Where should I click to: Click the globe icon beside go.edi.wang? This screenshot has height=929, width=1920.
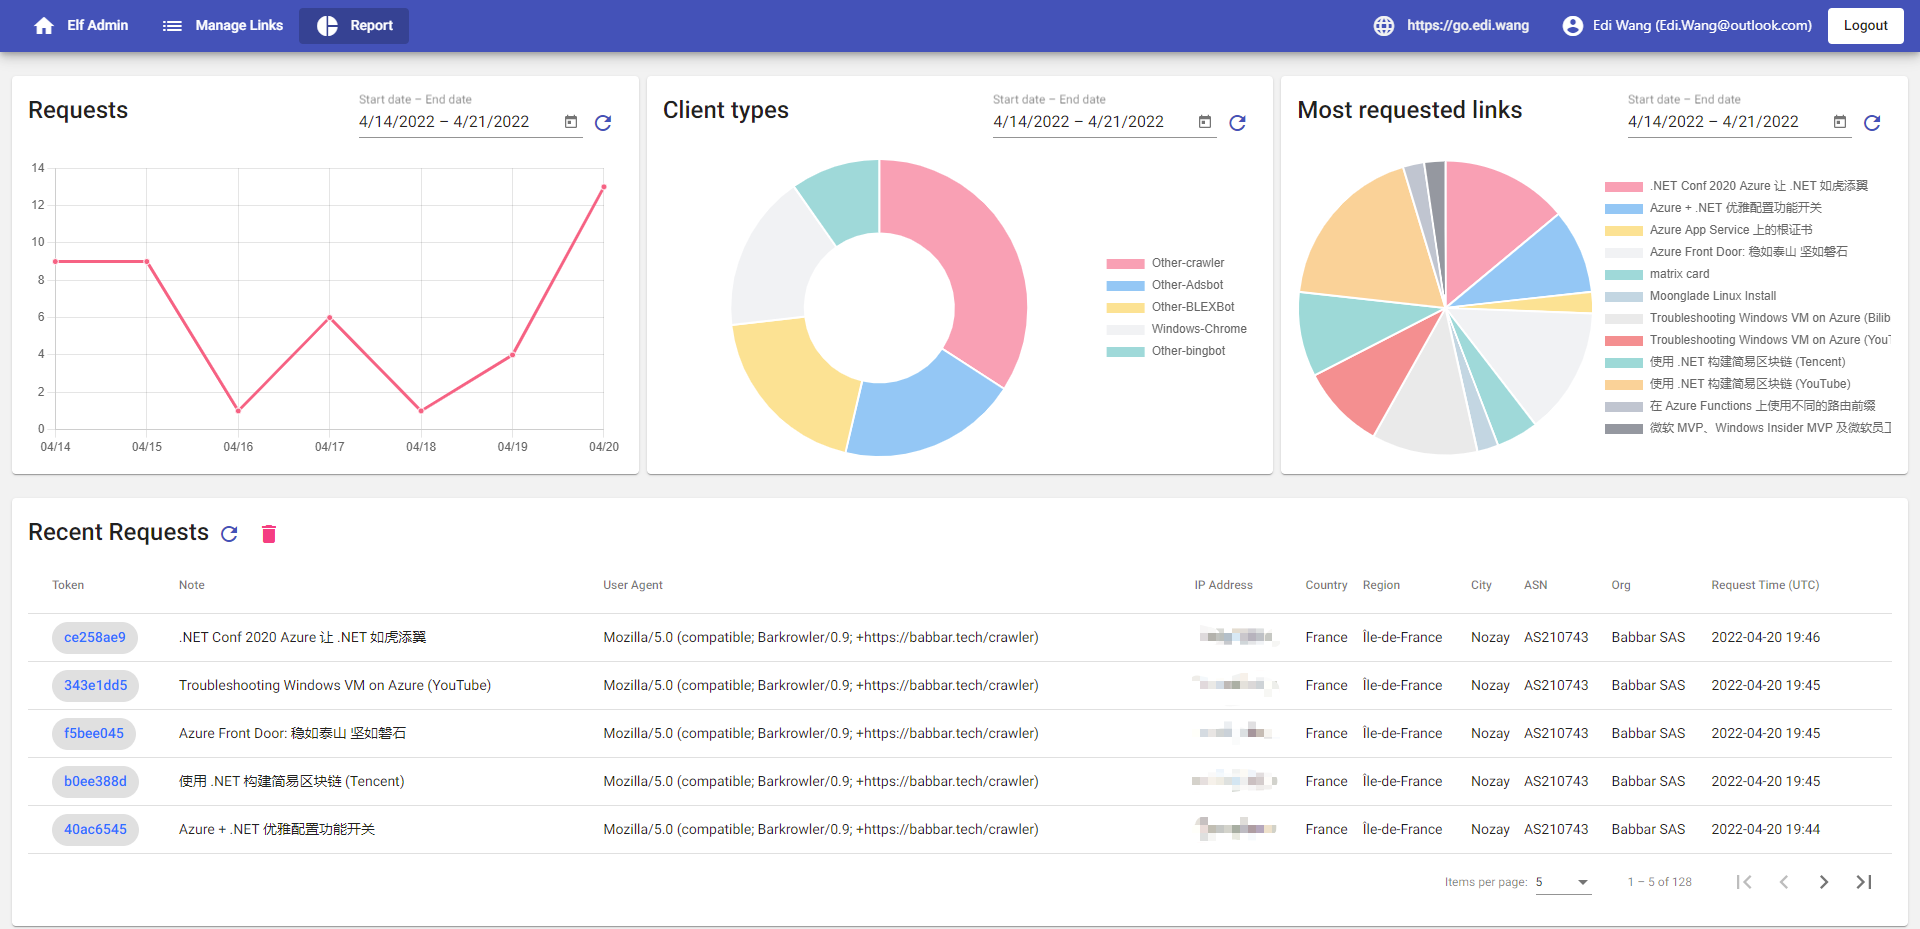(1384, 26)
